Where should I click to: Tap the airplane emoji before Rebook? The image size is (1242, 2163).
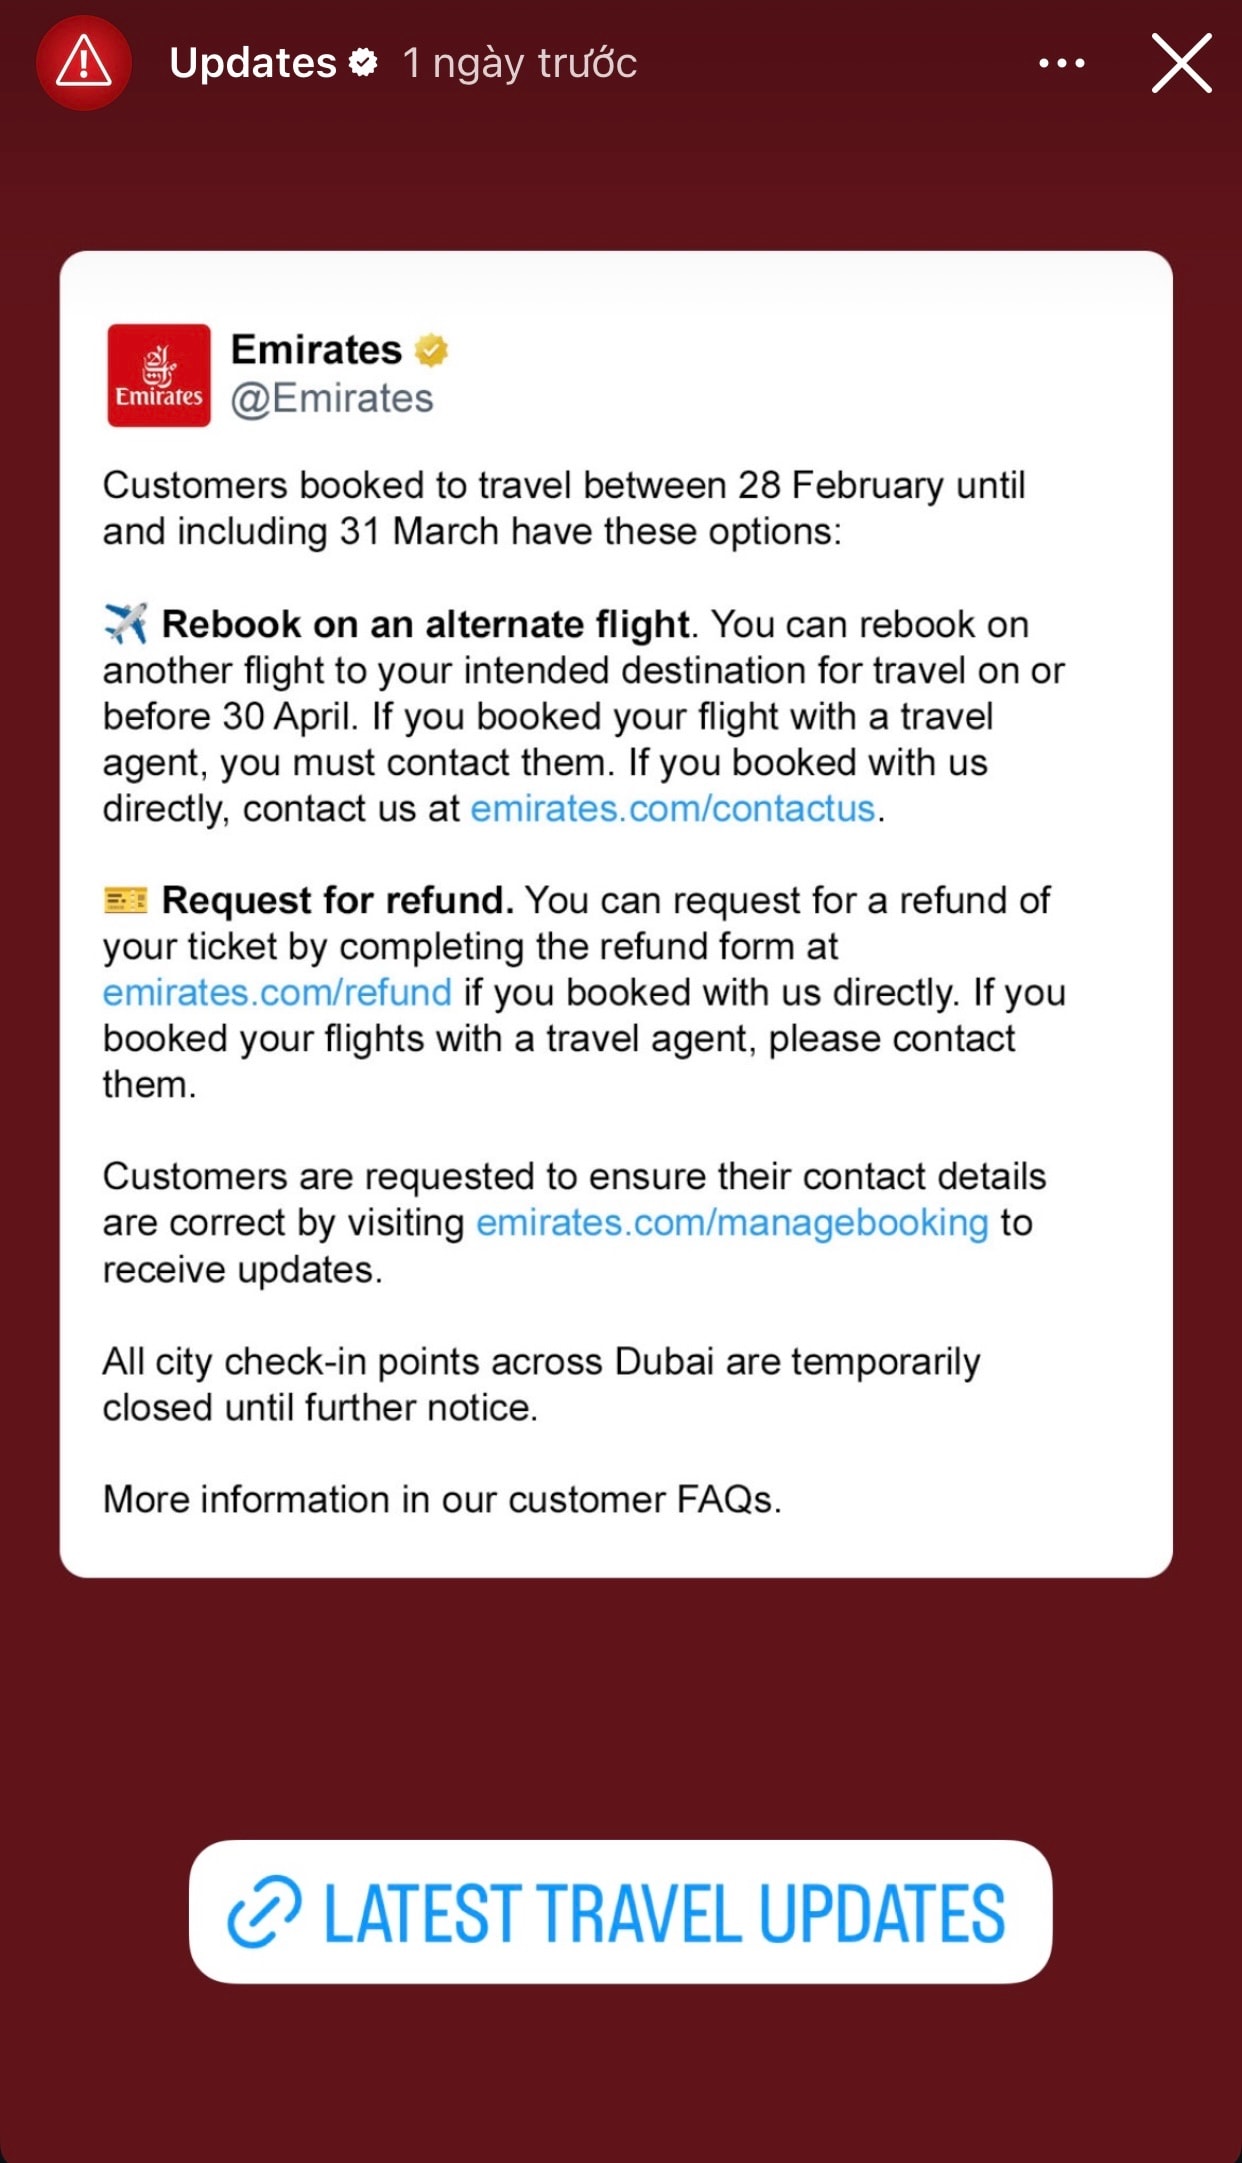click(126, 624)
